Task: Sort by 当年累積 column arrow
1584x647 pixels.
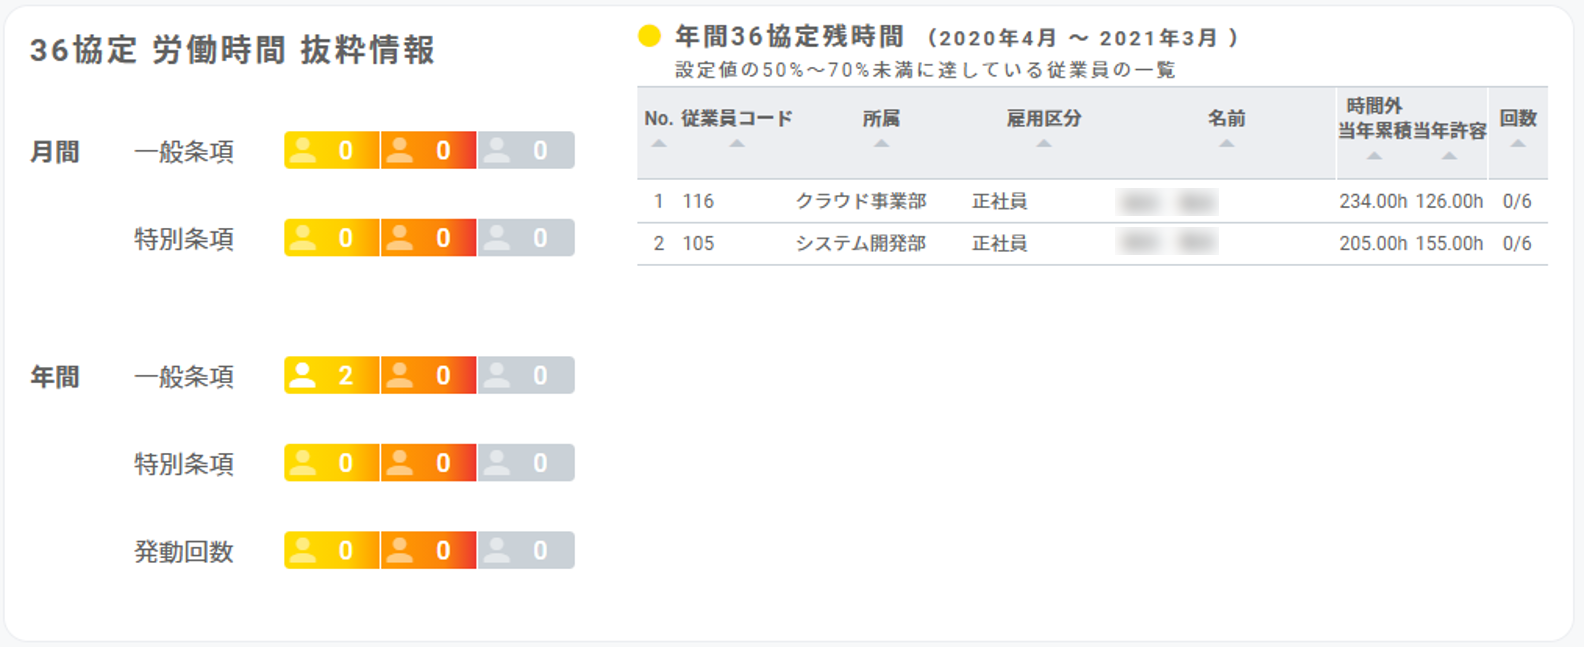Action: click(x=1374, y=156)
